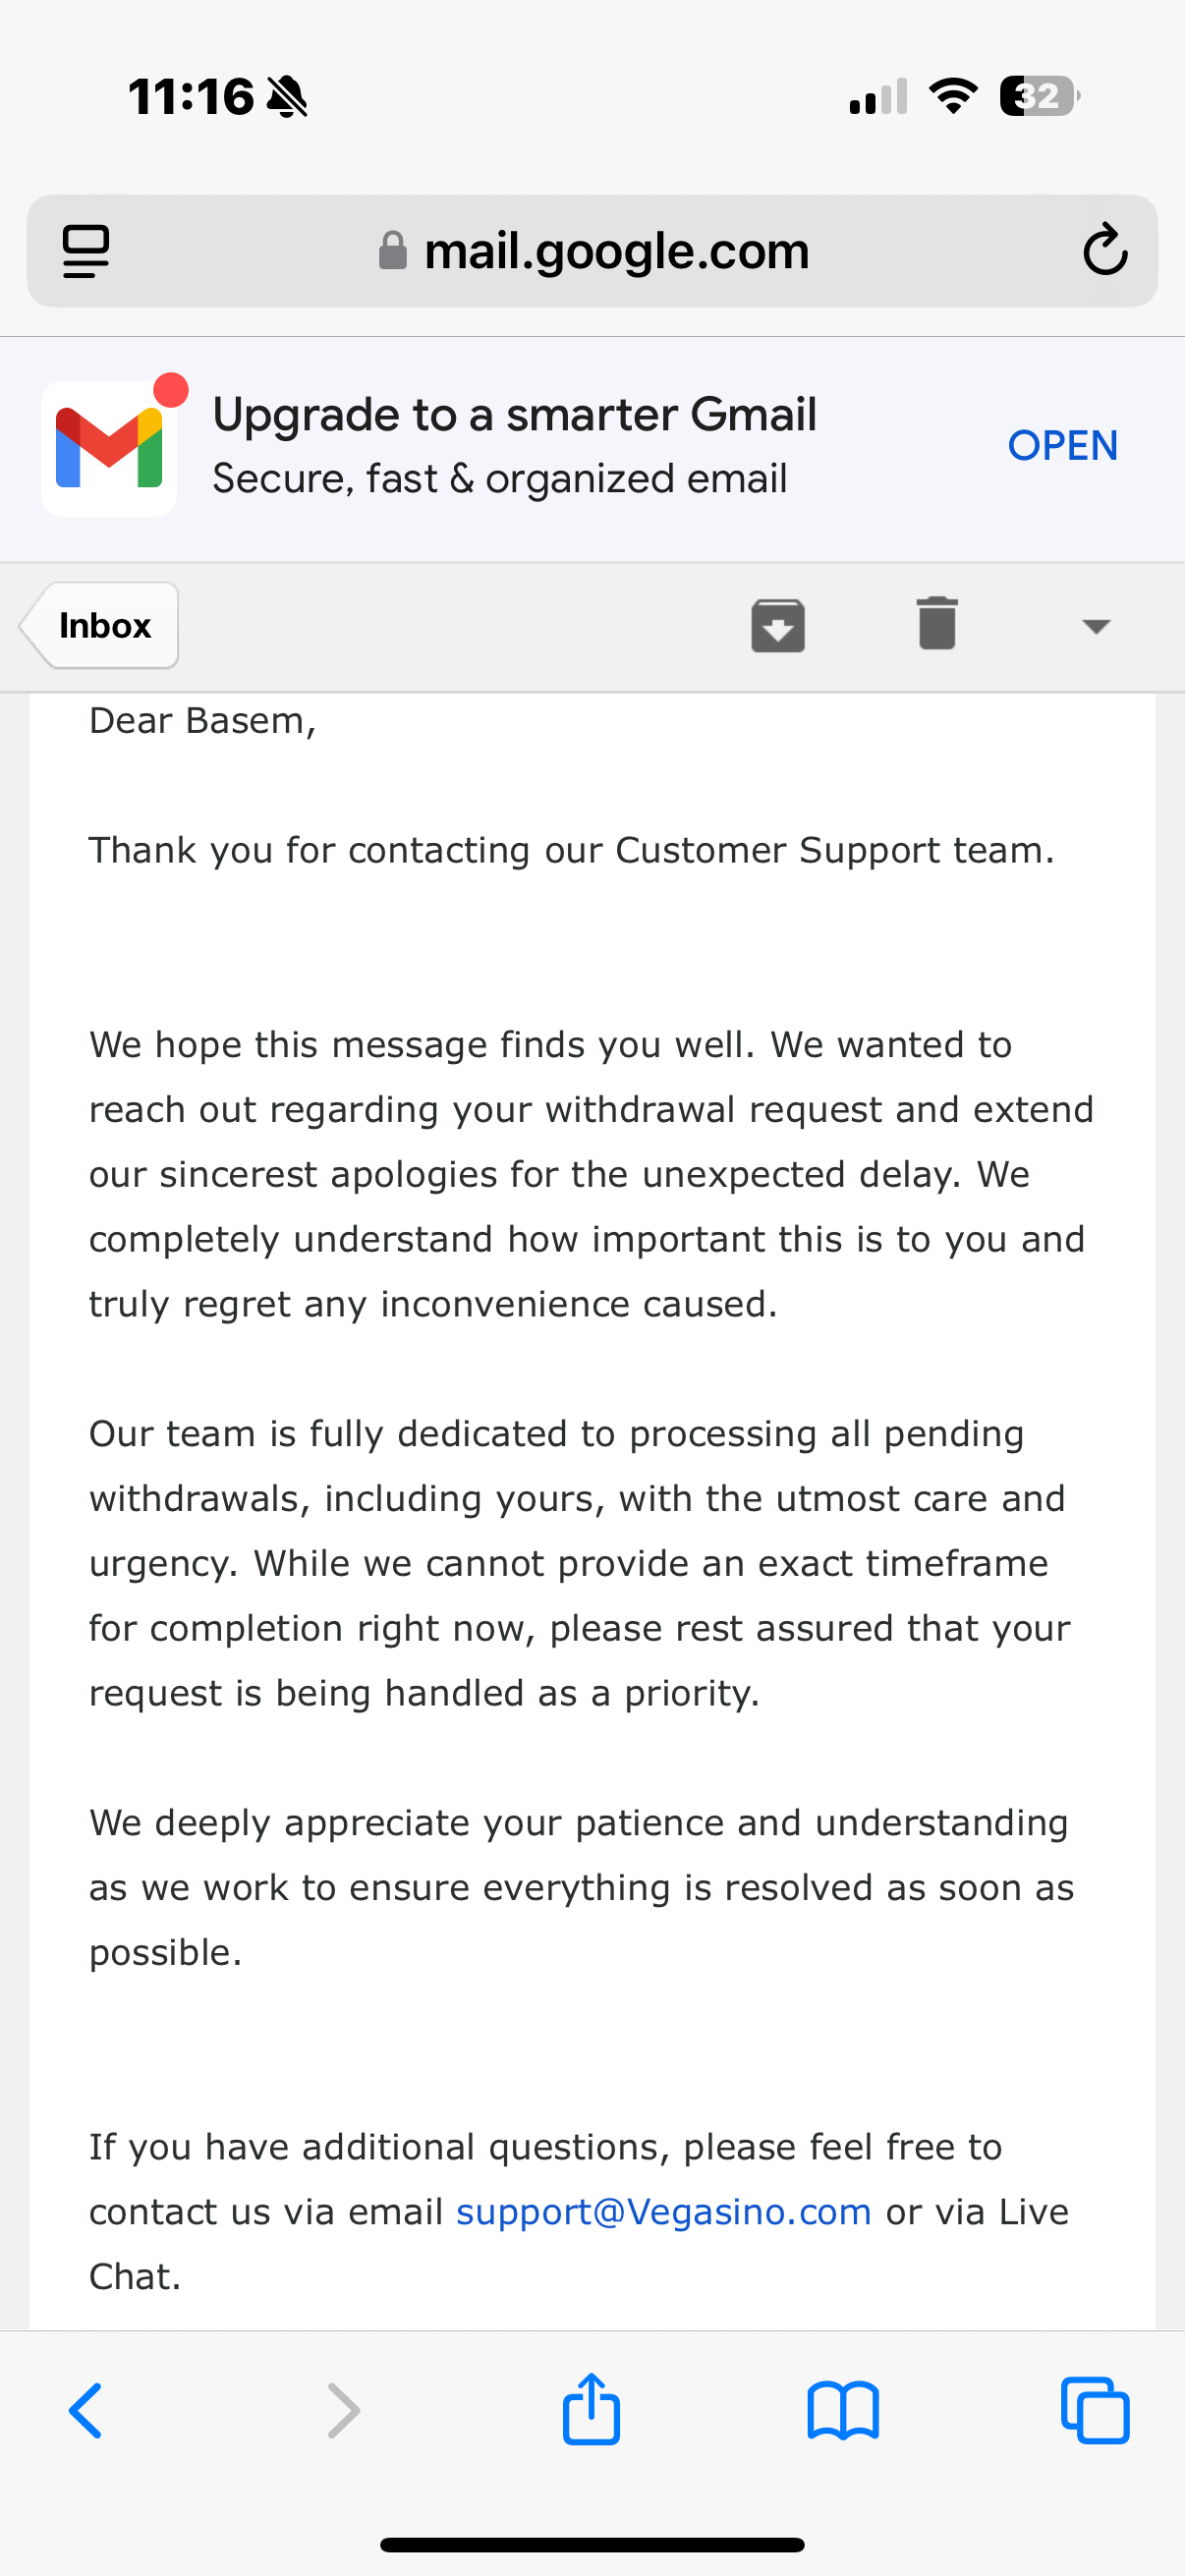This screenshot has width=1185, height=2576.
Task: Open Safari bookmarks
Action: pyautogui.click(x=843, y=2411)
